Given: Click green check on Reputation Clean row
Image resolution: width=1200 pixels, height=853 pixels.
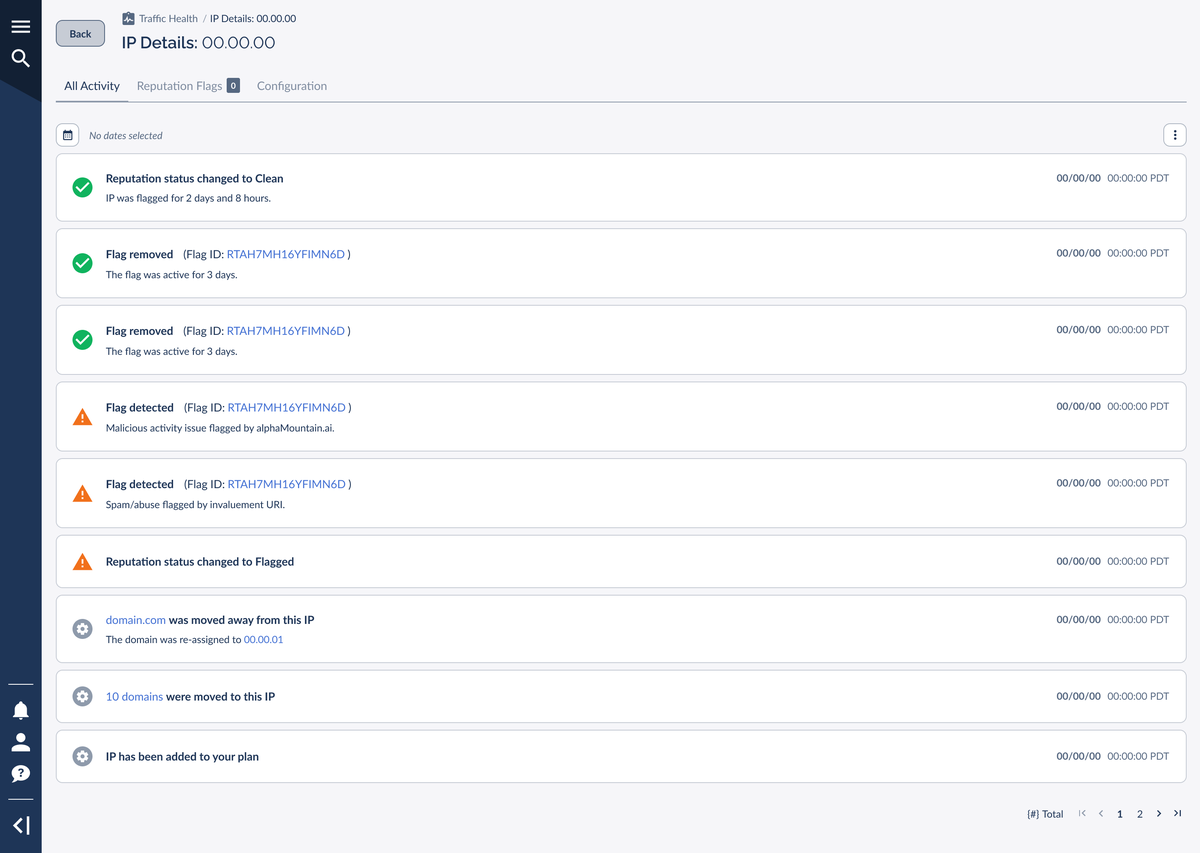Looking at the screenshot, I should pos(83,187).
